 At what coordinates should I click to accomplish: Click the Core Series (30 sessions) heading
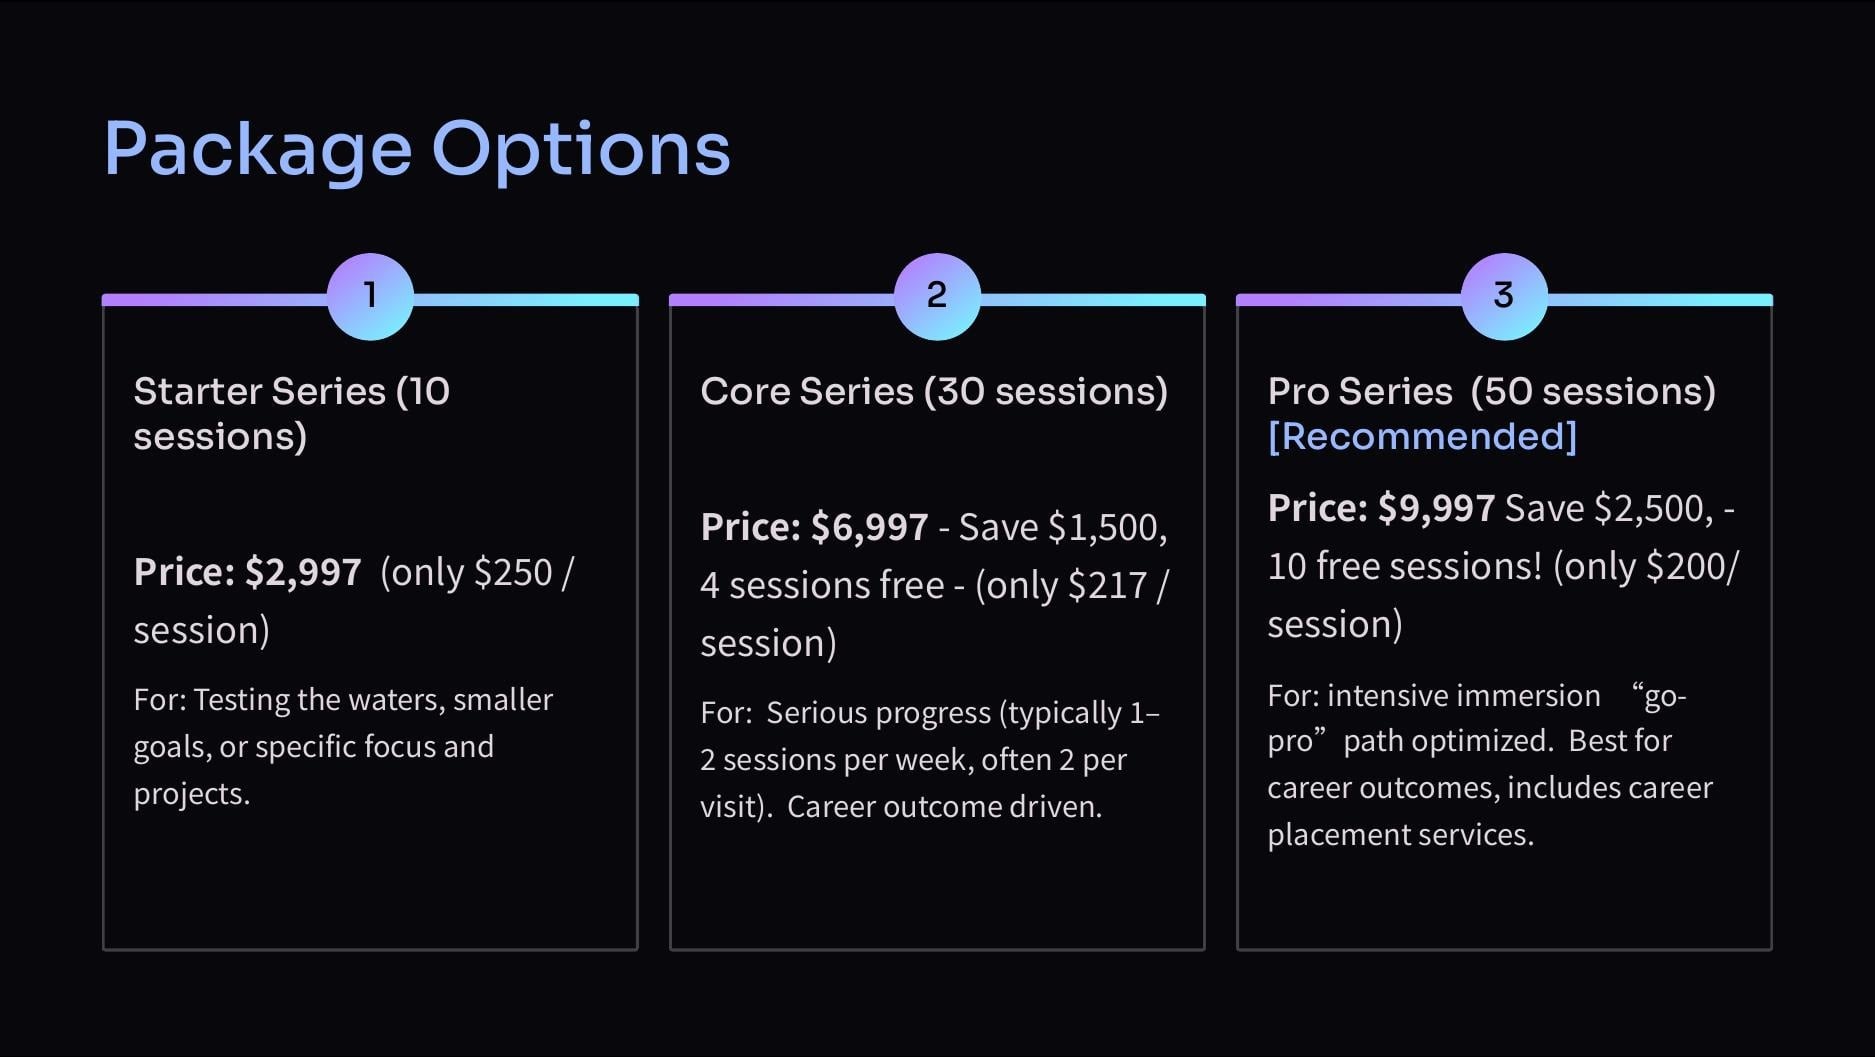pos(934,391)
